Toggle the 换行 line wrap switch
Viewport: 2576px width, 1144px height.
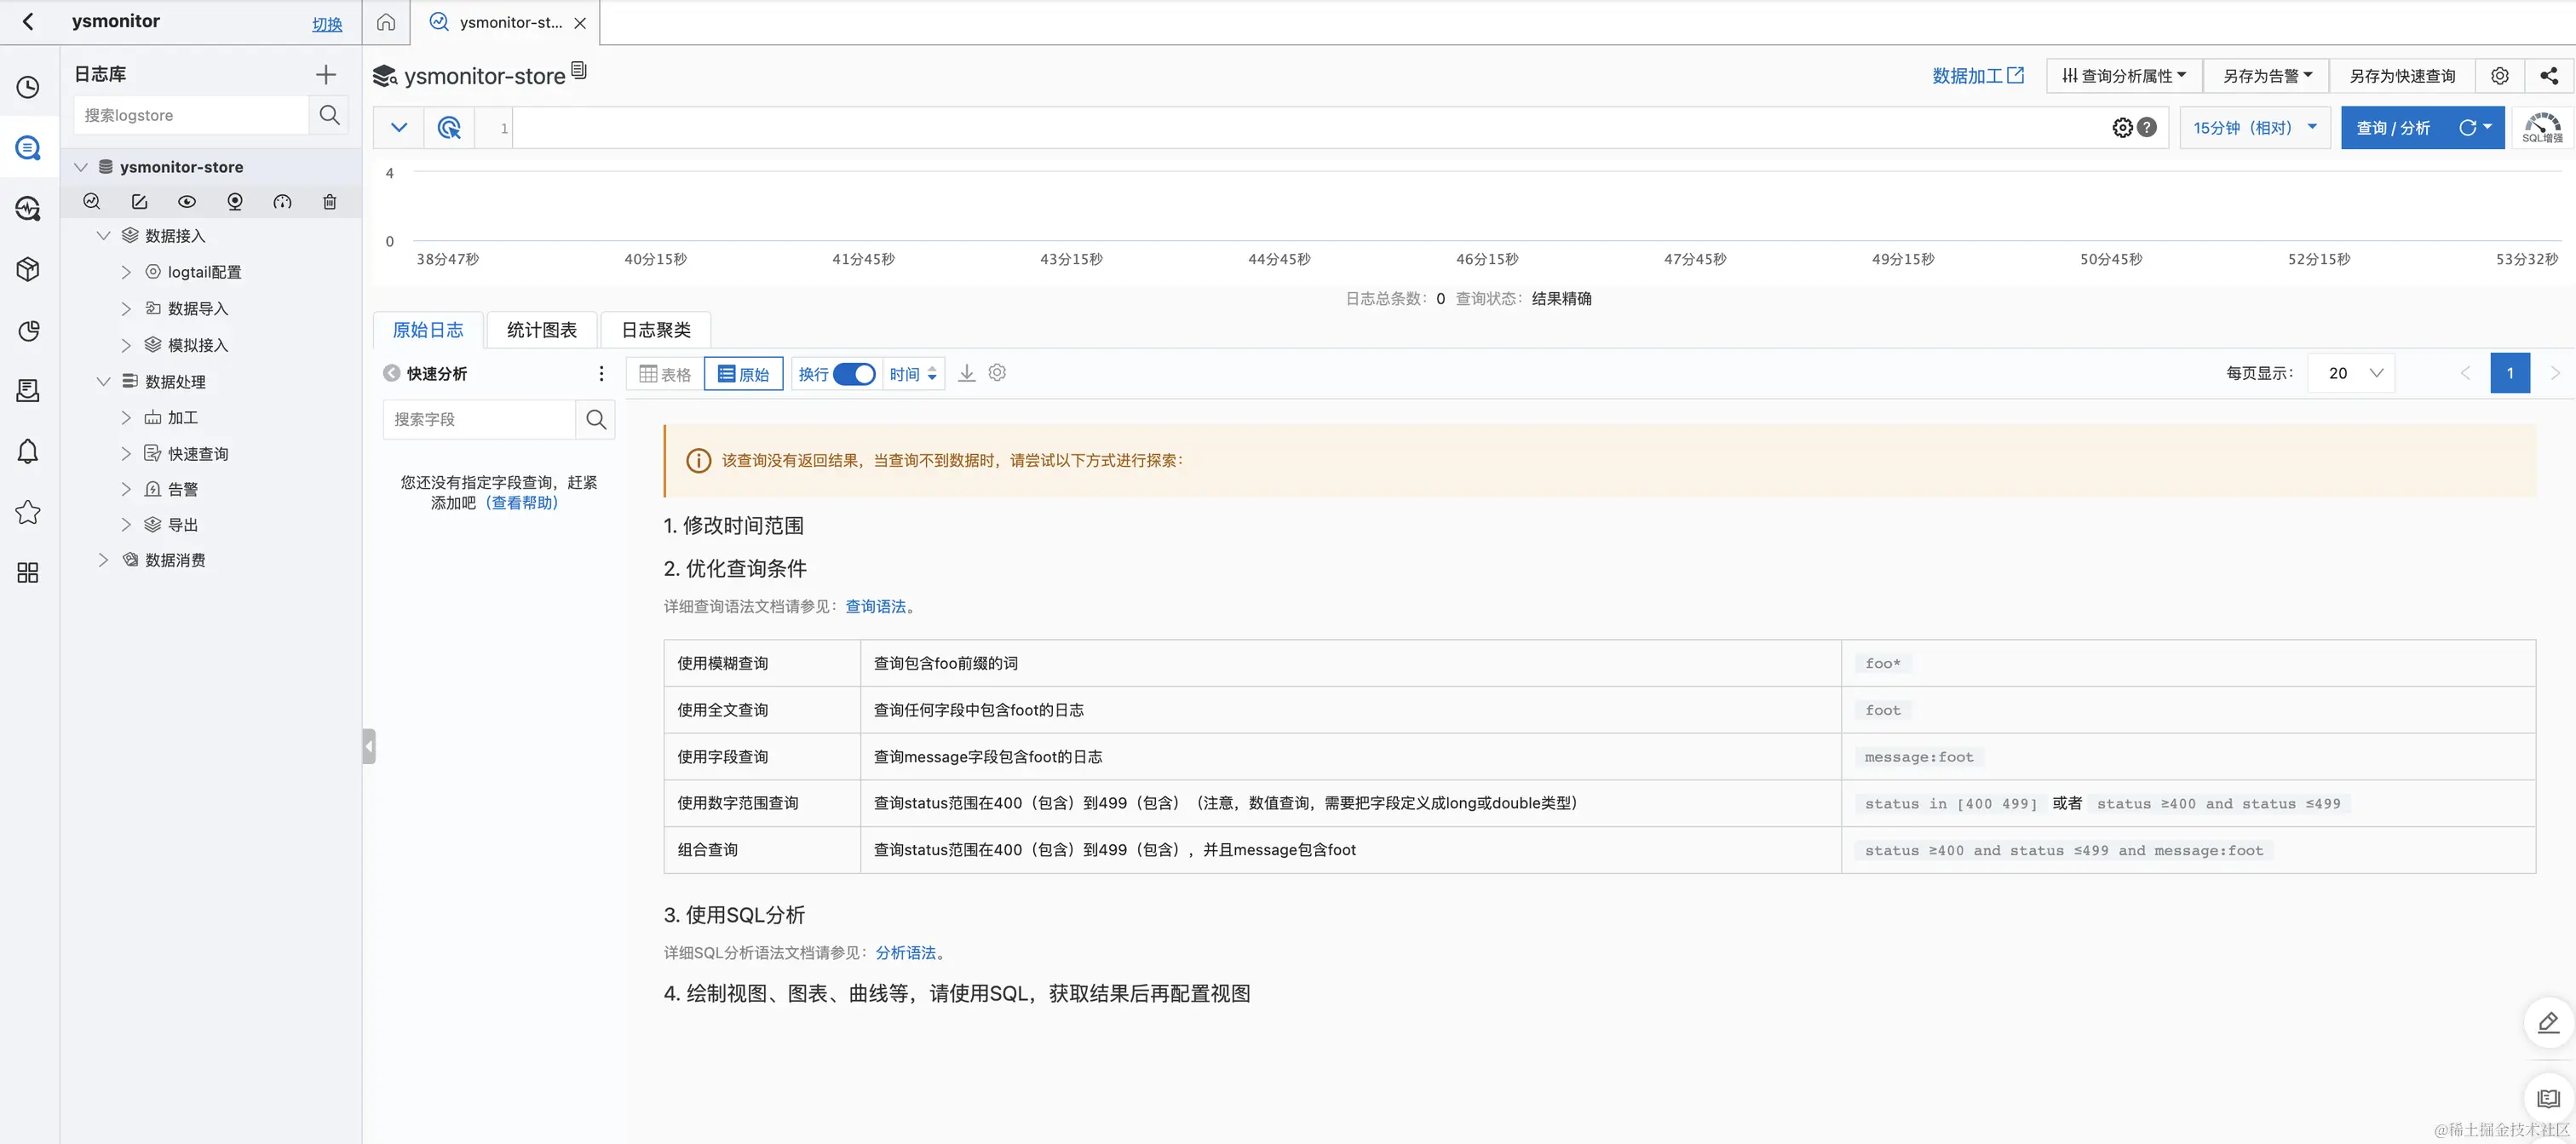853,374
